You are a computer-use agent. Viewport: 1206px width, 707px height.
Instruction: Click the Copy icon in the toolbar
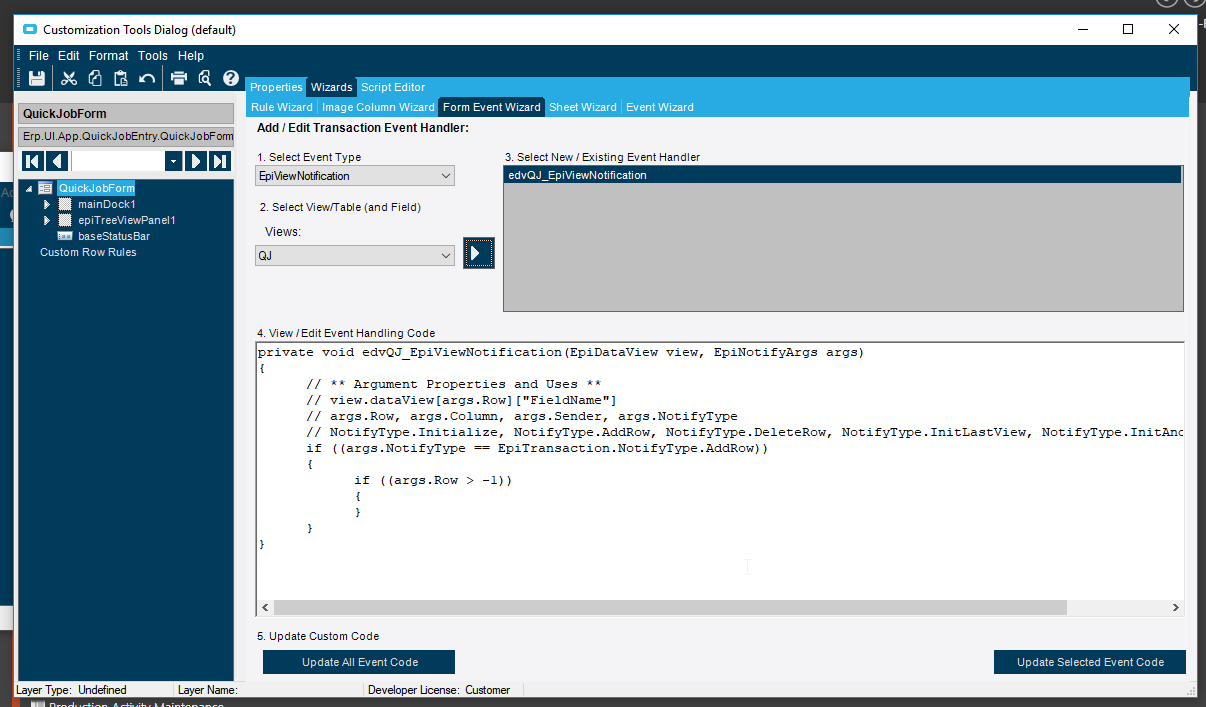pos(95,78)
